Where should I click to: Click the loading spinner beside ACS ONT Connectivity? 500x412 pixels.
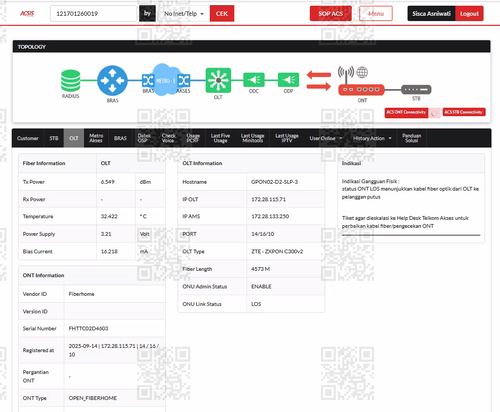(x=434, y=113)
